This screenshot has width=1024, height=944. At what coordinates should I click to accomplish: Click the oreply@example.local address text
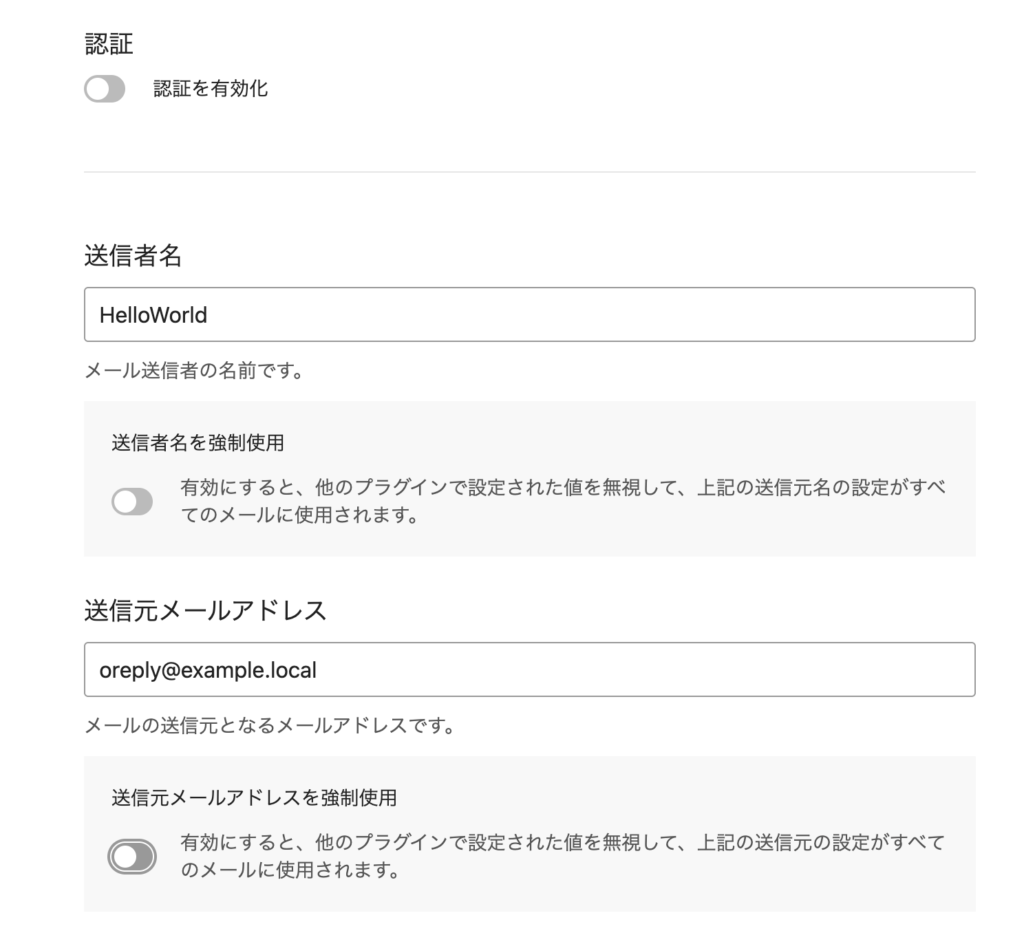(208, 669)
